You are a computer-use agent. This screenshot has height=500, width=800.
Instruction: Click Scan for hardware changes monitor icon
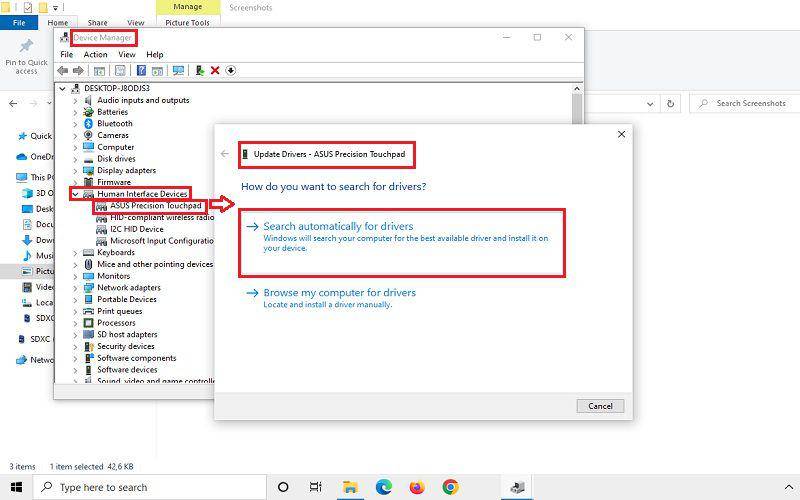[x=178, y=70]
